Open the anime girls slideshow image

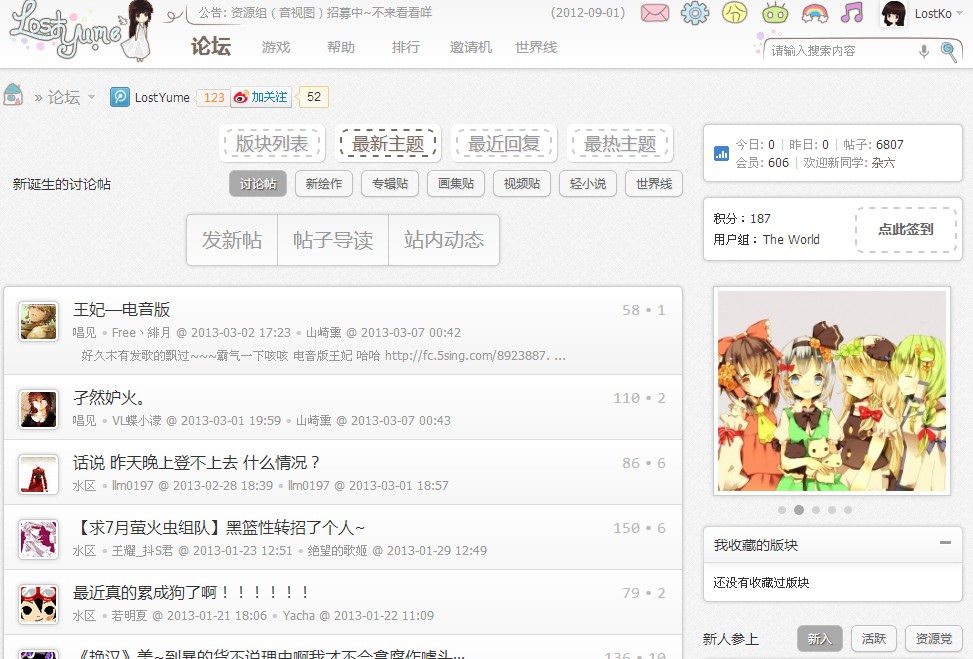coord(832,391)
